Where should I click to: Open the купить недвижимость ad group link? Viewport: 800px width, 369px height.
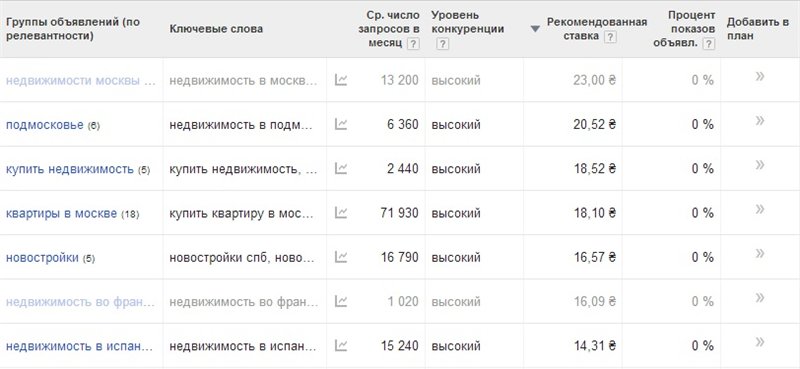[69, 169]
